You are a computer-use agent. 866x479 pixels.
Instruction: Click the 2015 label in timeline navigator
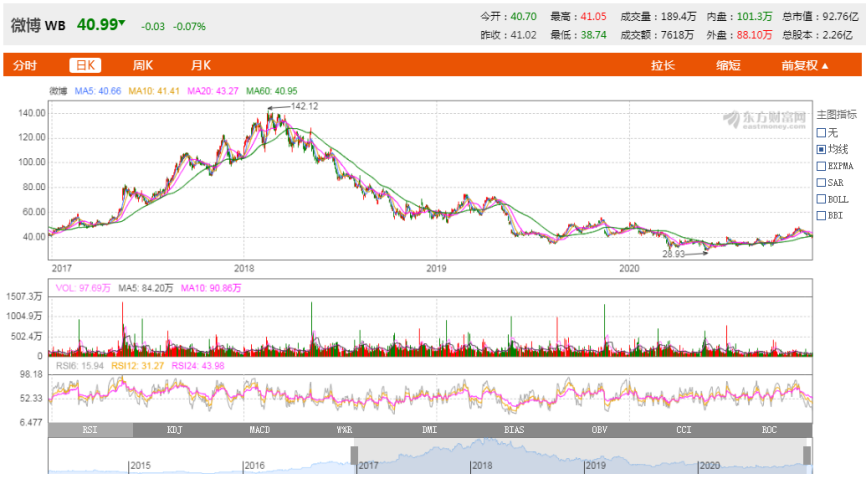coord(140,466)
